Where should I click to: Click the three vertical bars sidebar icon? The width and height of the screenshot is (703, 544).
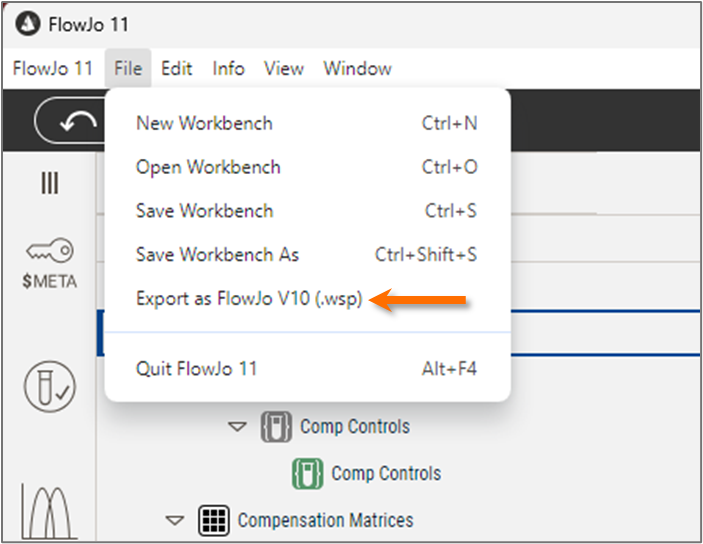click(x=49, y=182)
